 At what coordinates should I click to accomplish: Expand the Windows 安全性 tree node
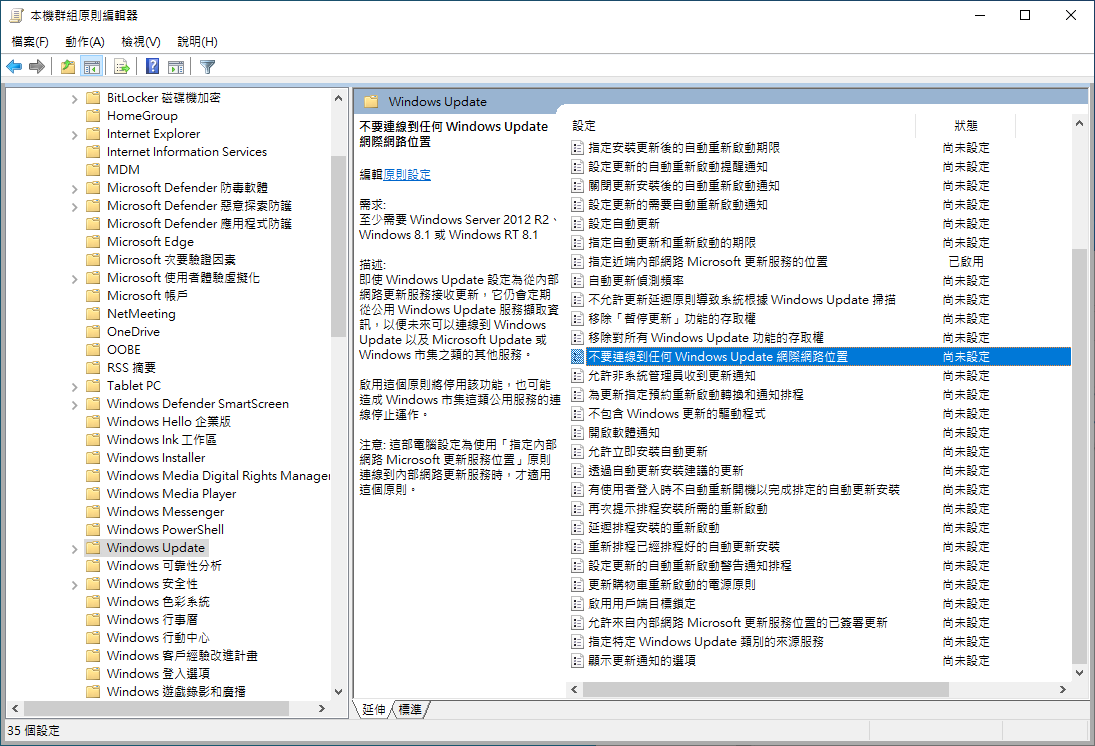click(74, 585)
